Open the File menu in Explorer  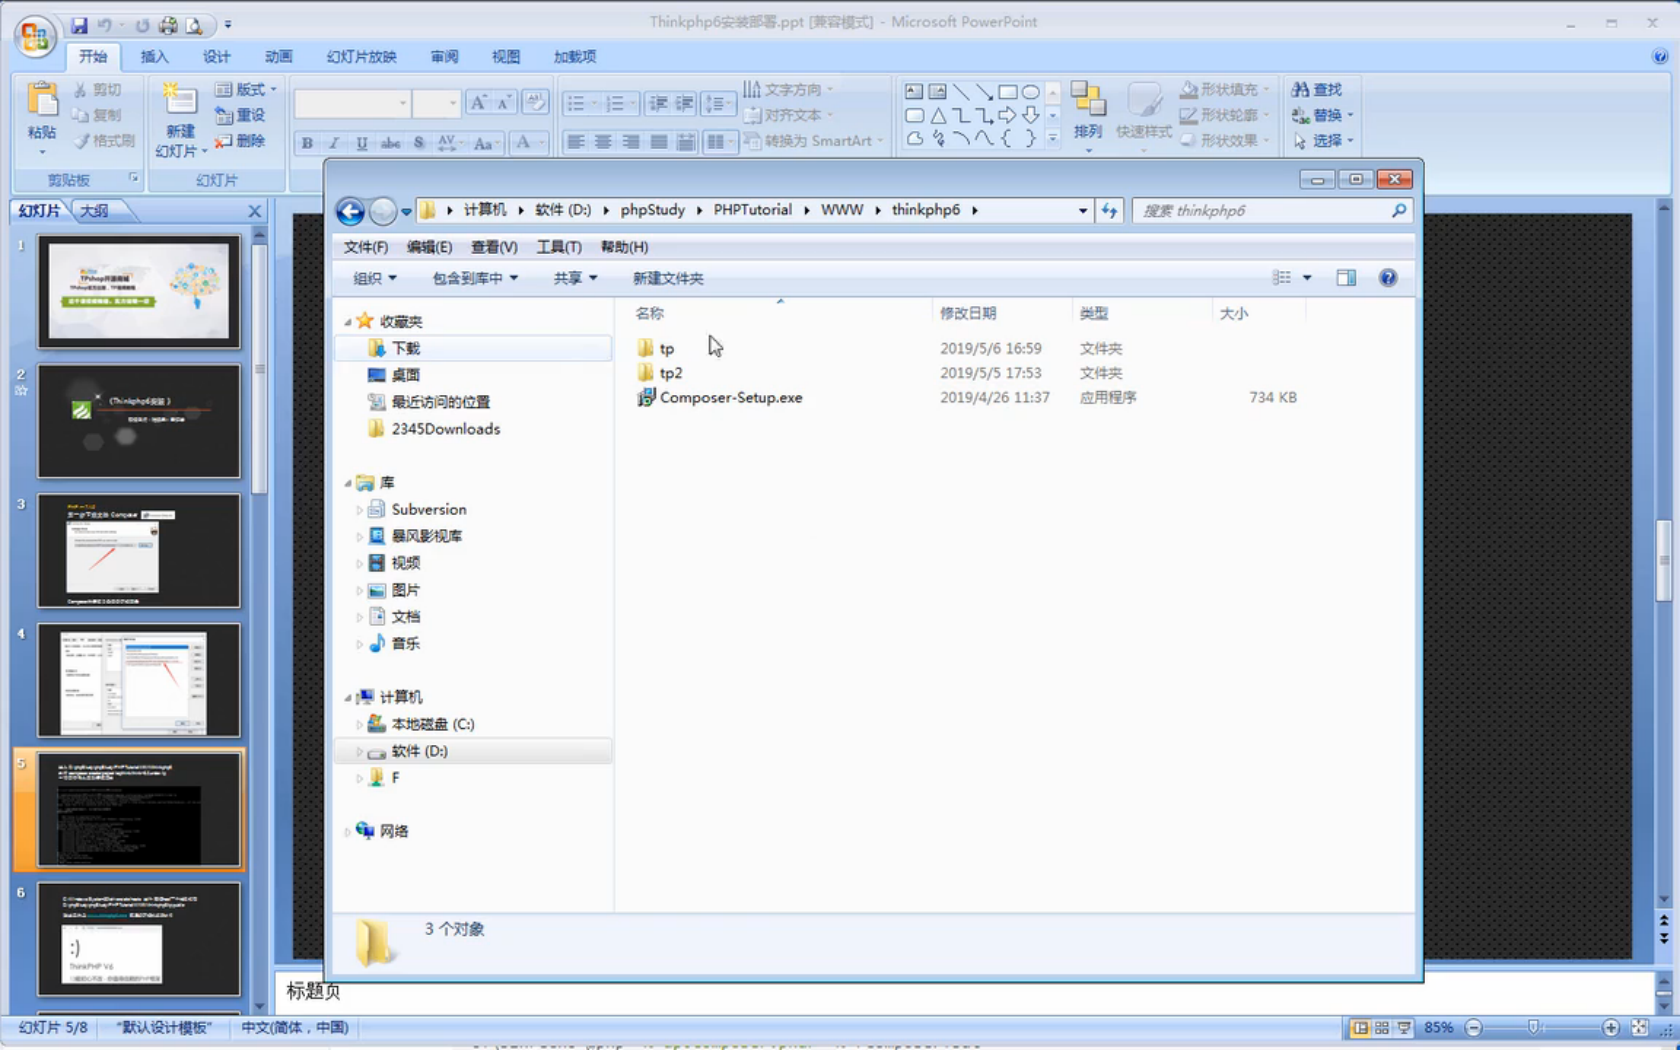(x=365, y=247)
